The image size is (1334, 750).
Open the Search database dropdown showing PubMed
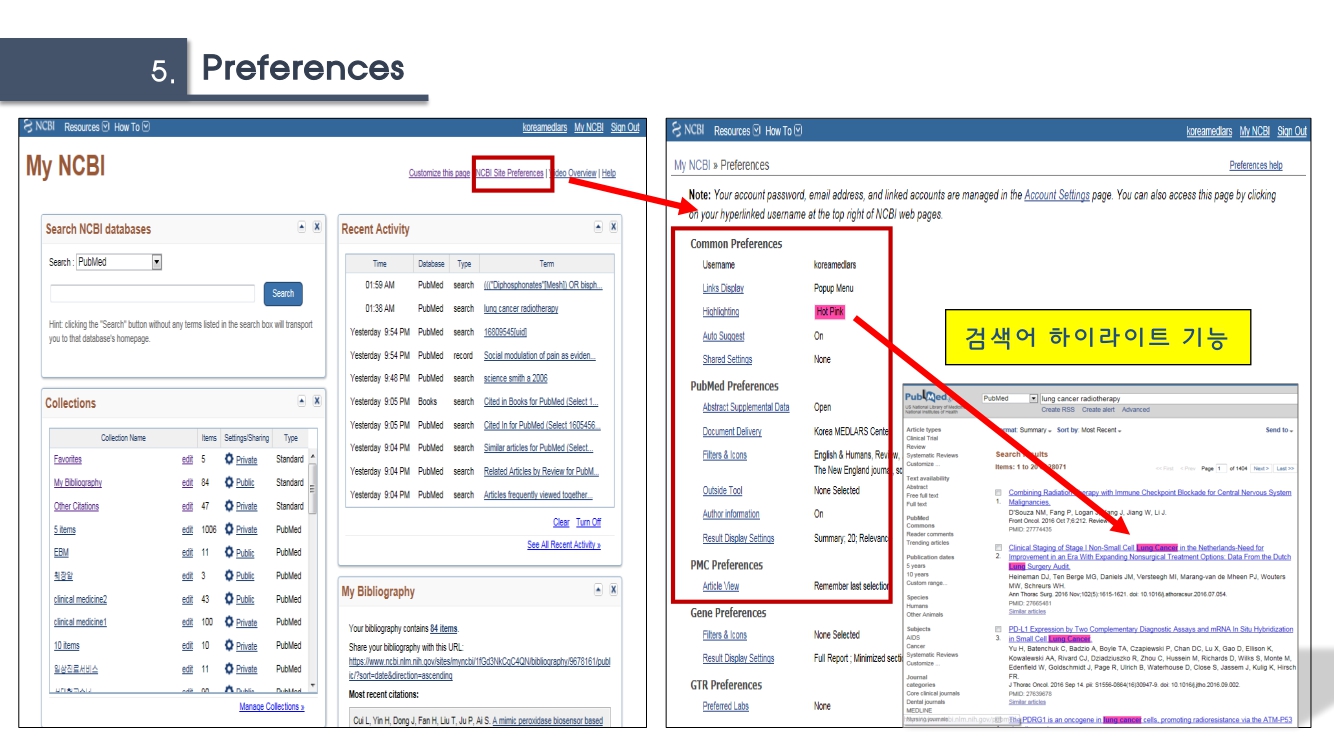pos(119,262)
